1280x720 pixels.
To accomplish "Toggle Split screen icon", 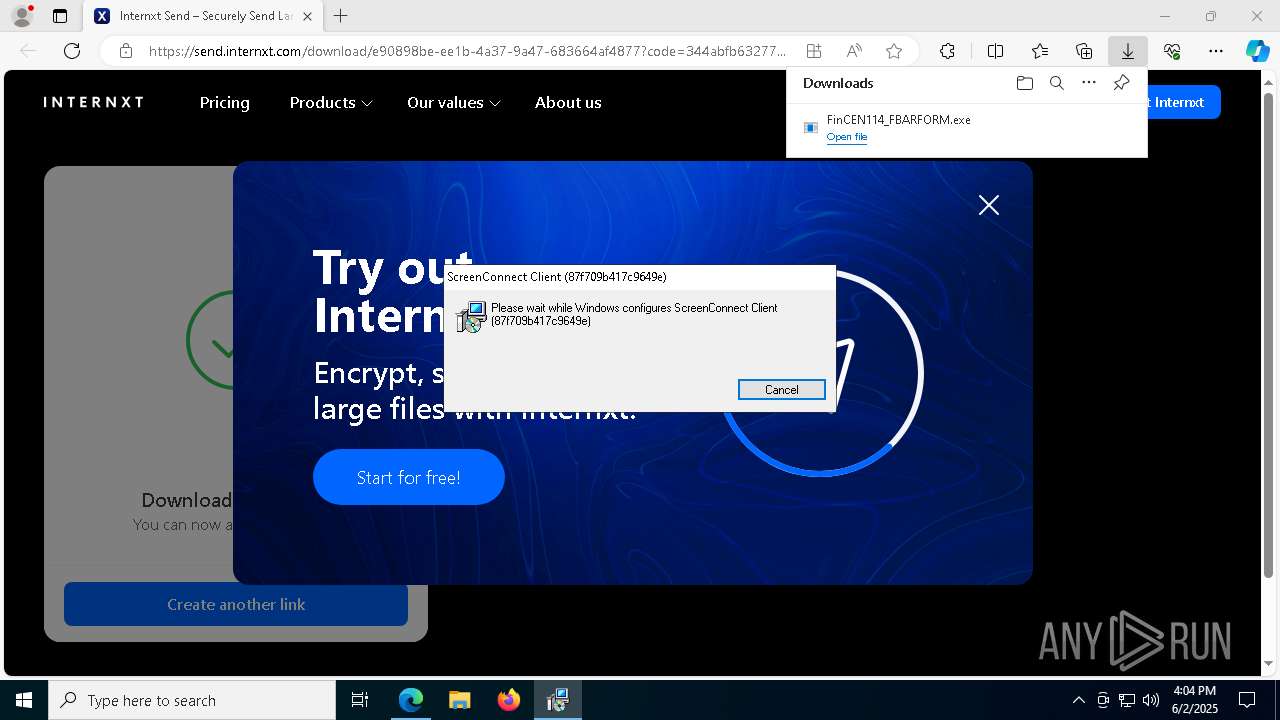I will (995, 51).
